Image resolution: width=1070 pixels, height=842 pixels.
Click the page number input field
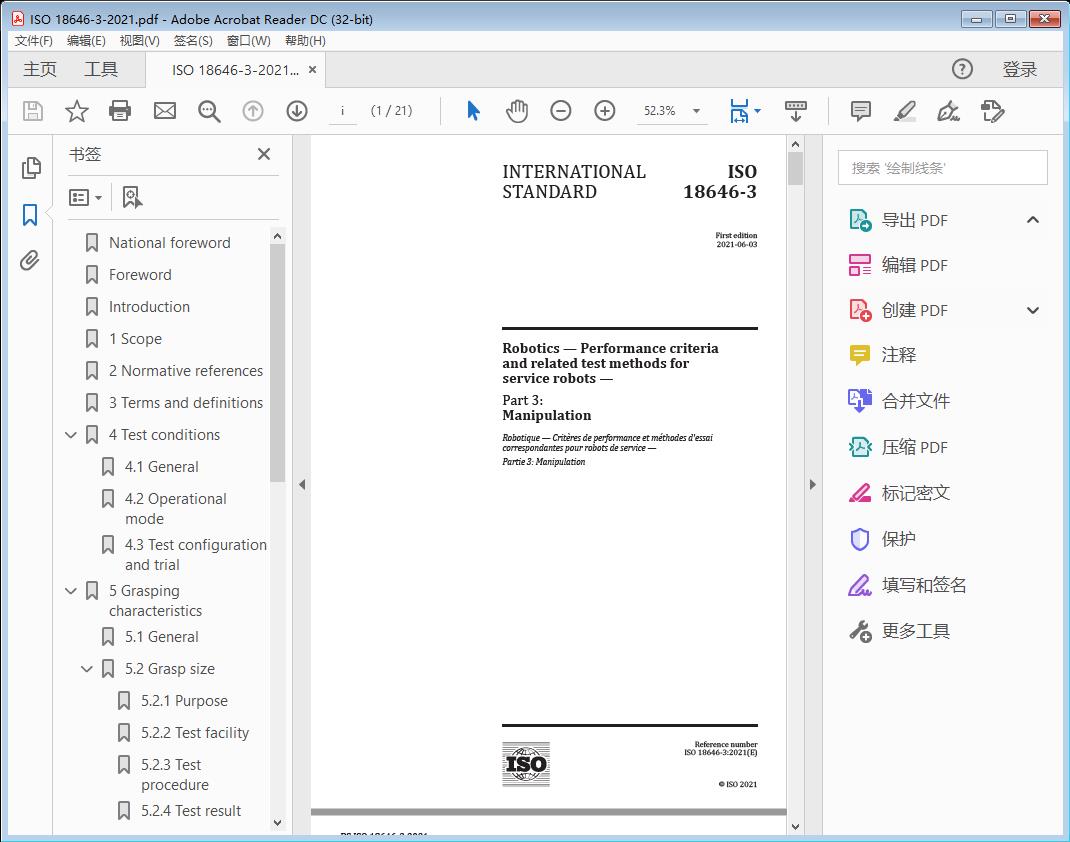coord(343,111)
